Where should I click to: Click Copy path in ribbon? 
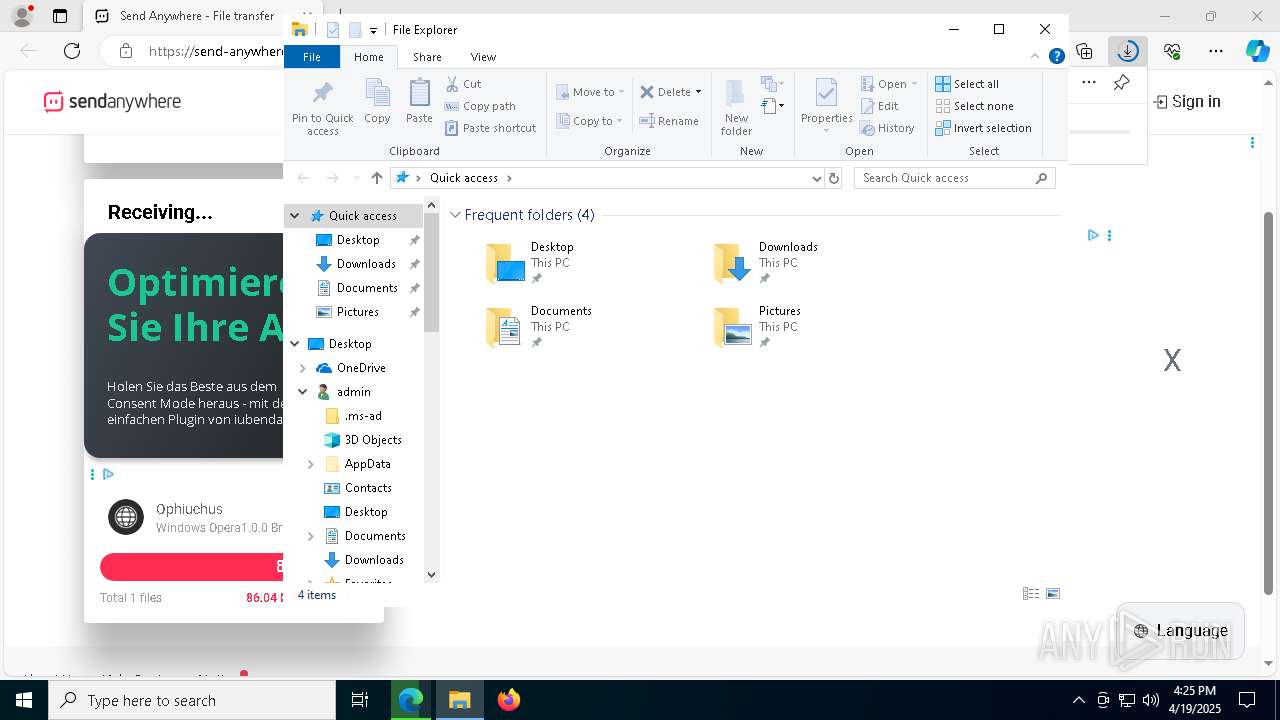(480, 106)
